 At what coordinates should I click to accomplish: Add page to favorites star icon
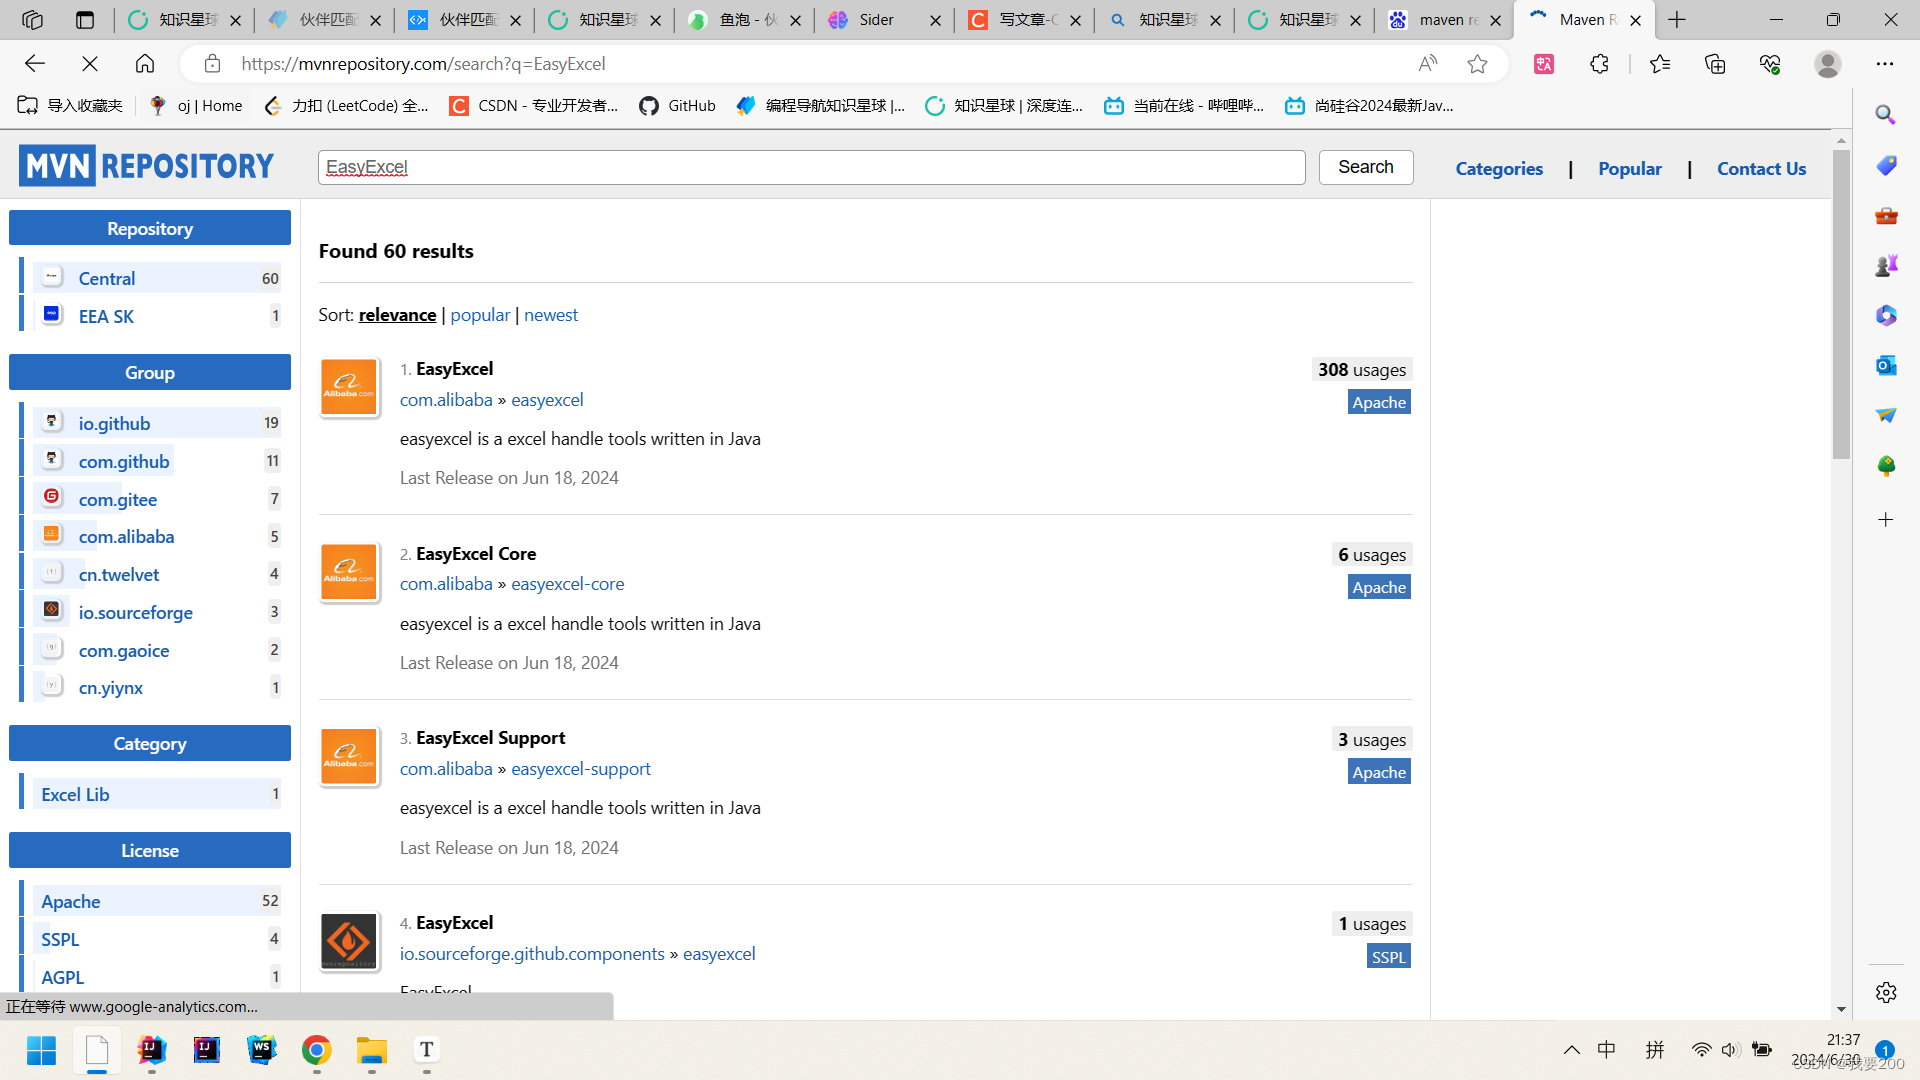(x=1477, y=64)
